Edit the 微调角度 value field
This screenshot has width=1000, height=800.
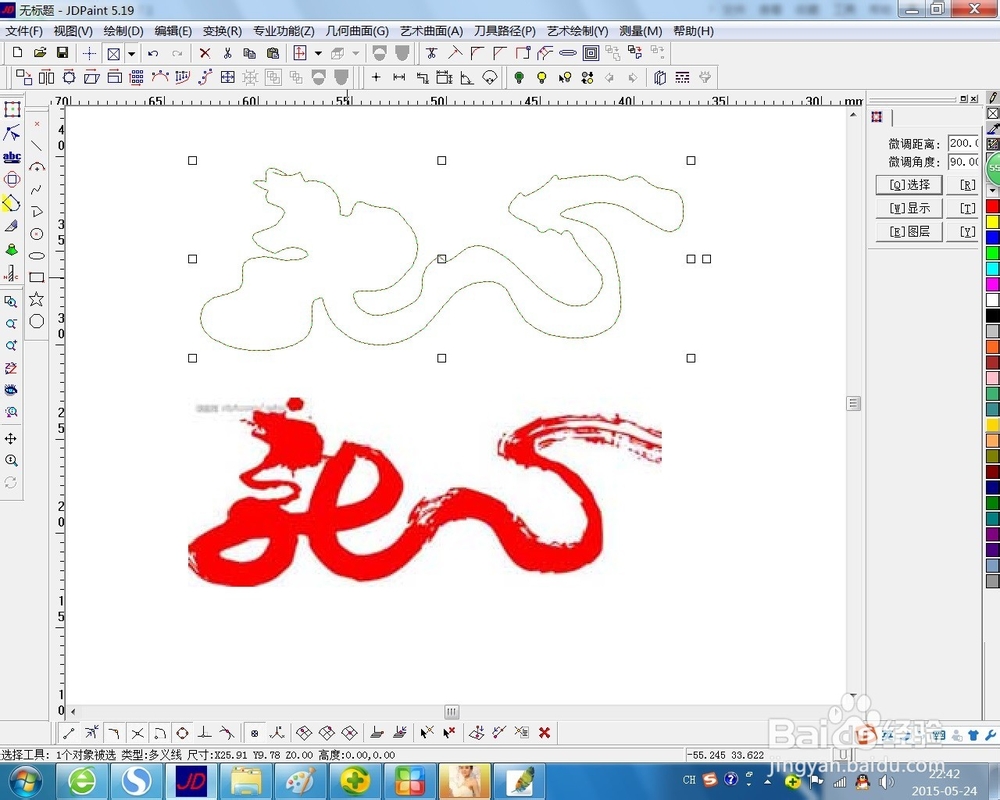[x=965, y=161]
